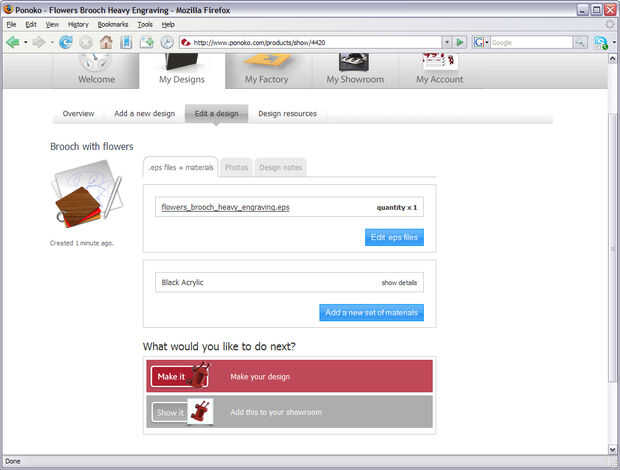Click the quantity x 1 label
620x470 pixels.
pyautogui.click(x=397, y=208)
